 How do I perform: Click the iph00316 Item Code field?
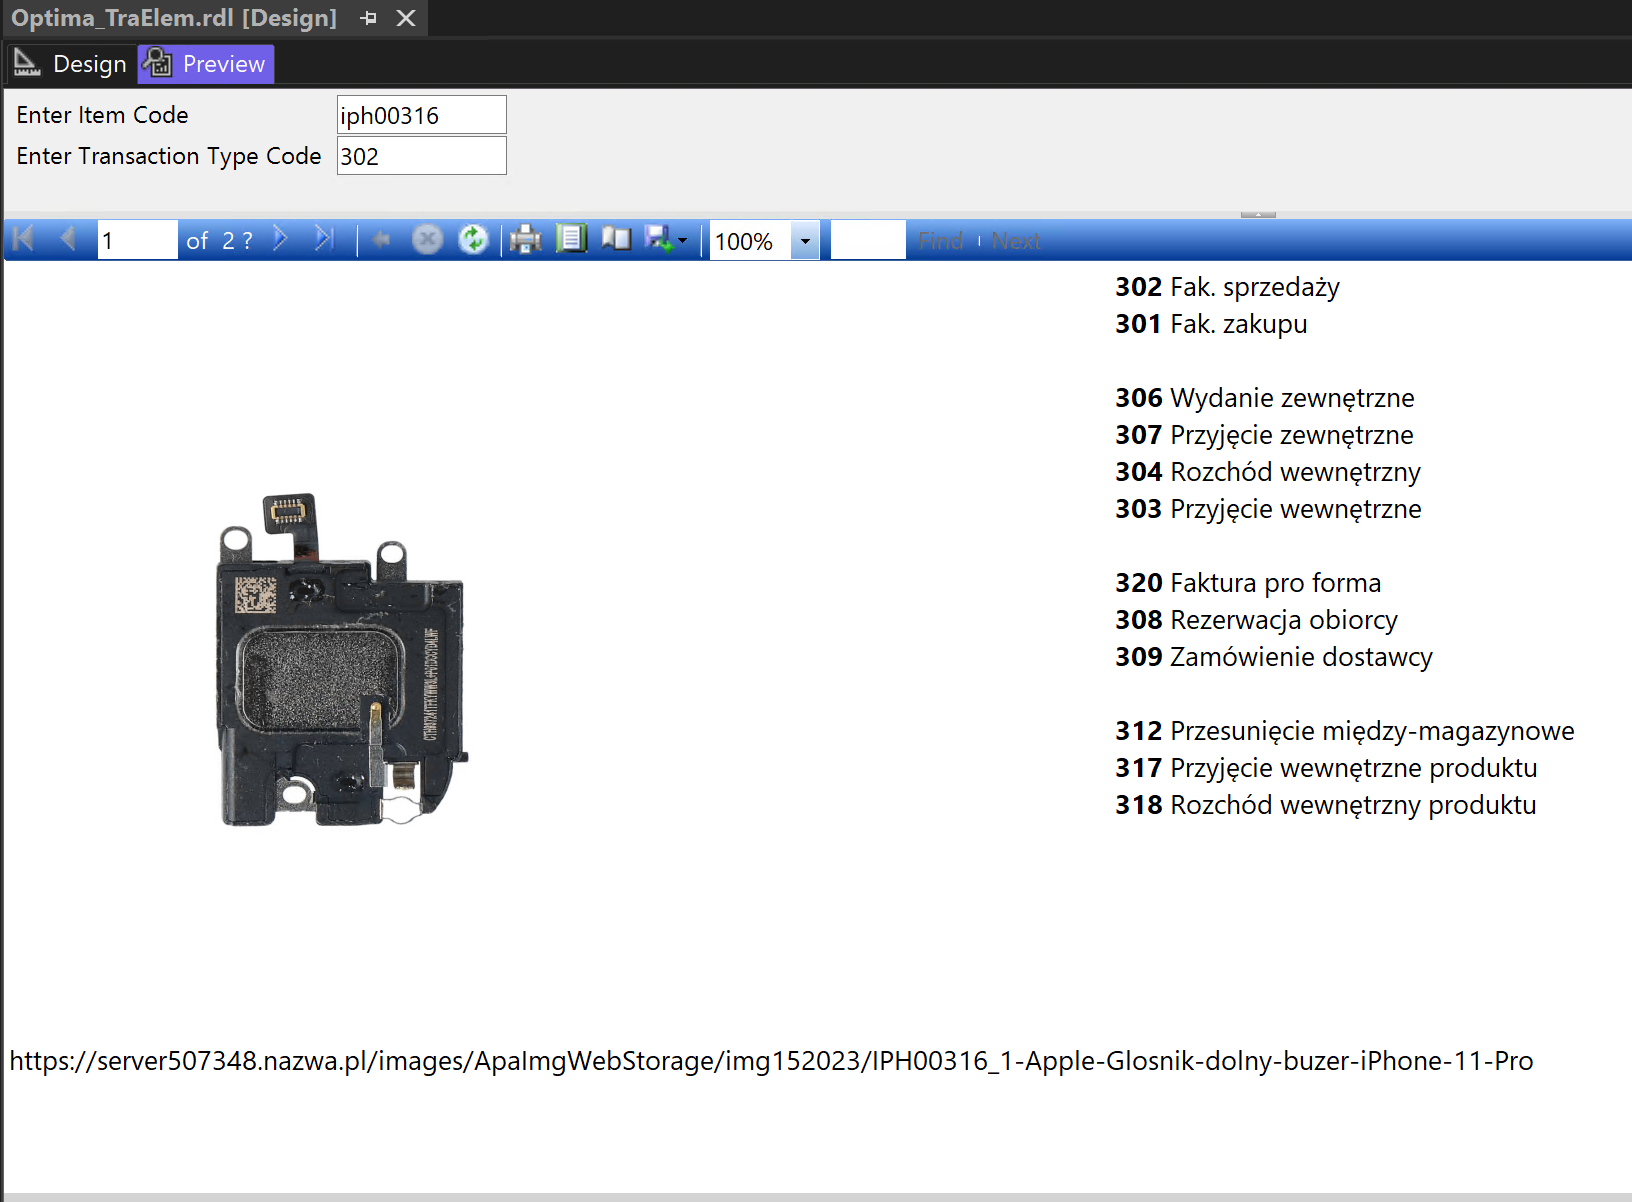click(x=421, y=114)
